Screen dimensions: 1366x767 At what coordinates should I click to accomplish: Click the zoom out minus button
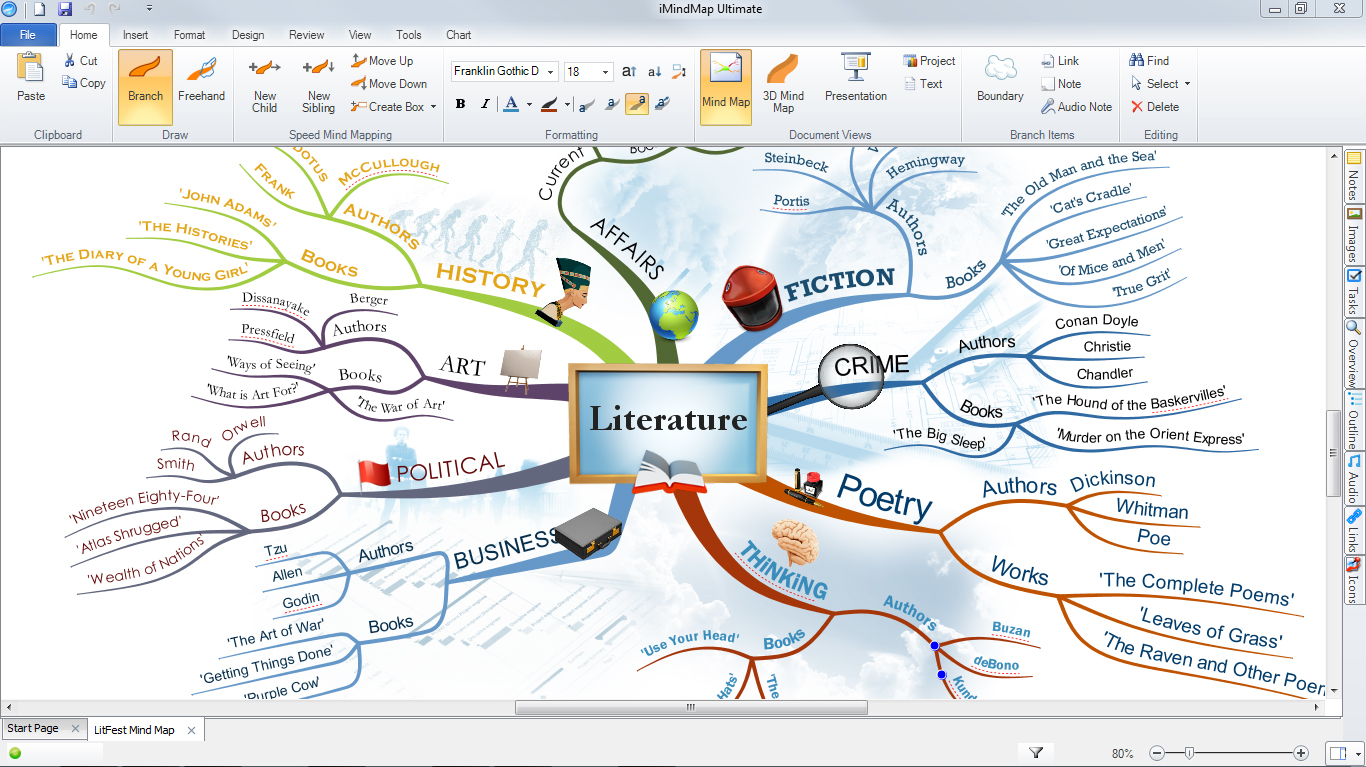pyautogui.click(x=1157, y=753)
